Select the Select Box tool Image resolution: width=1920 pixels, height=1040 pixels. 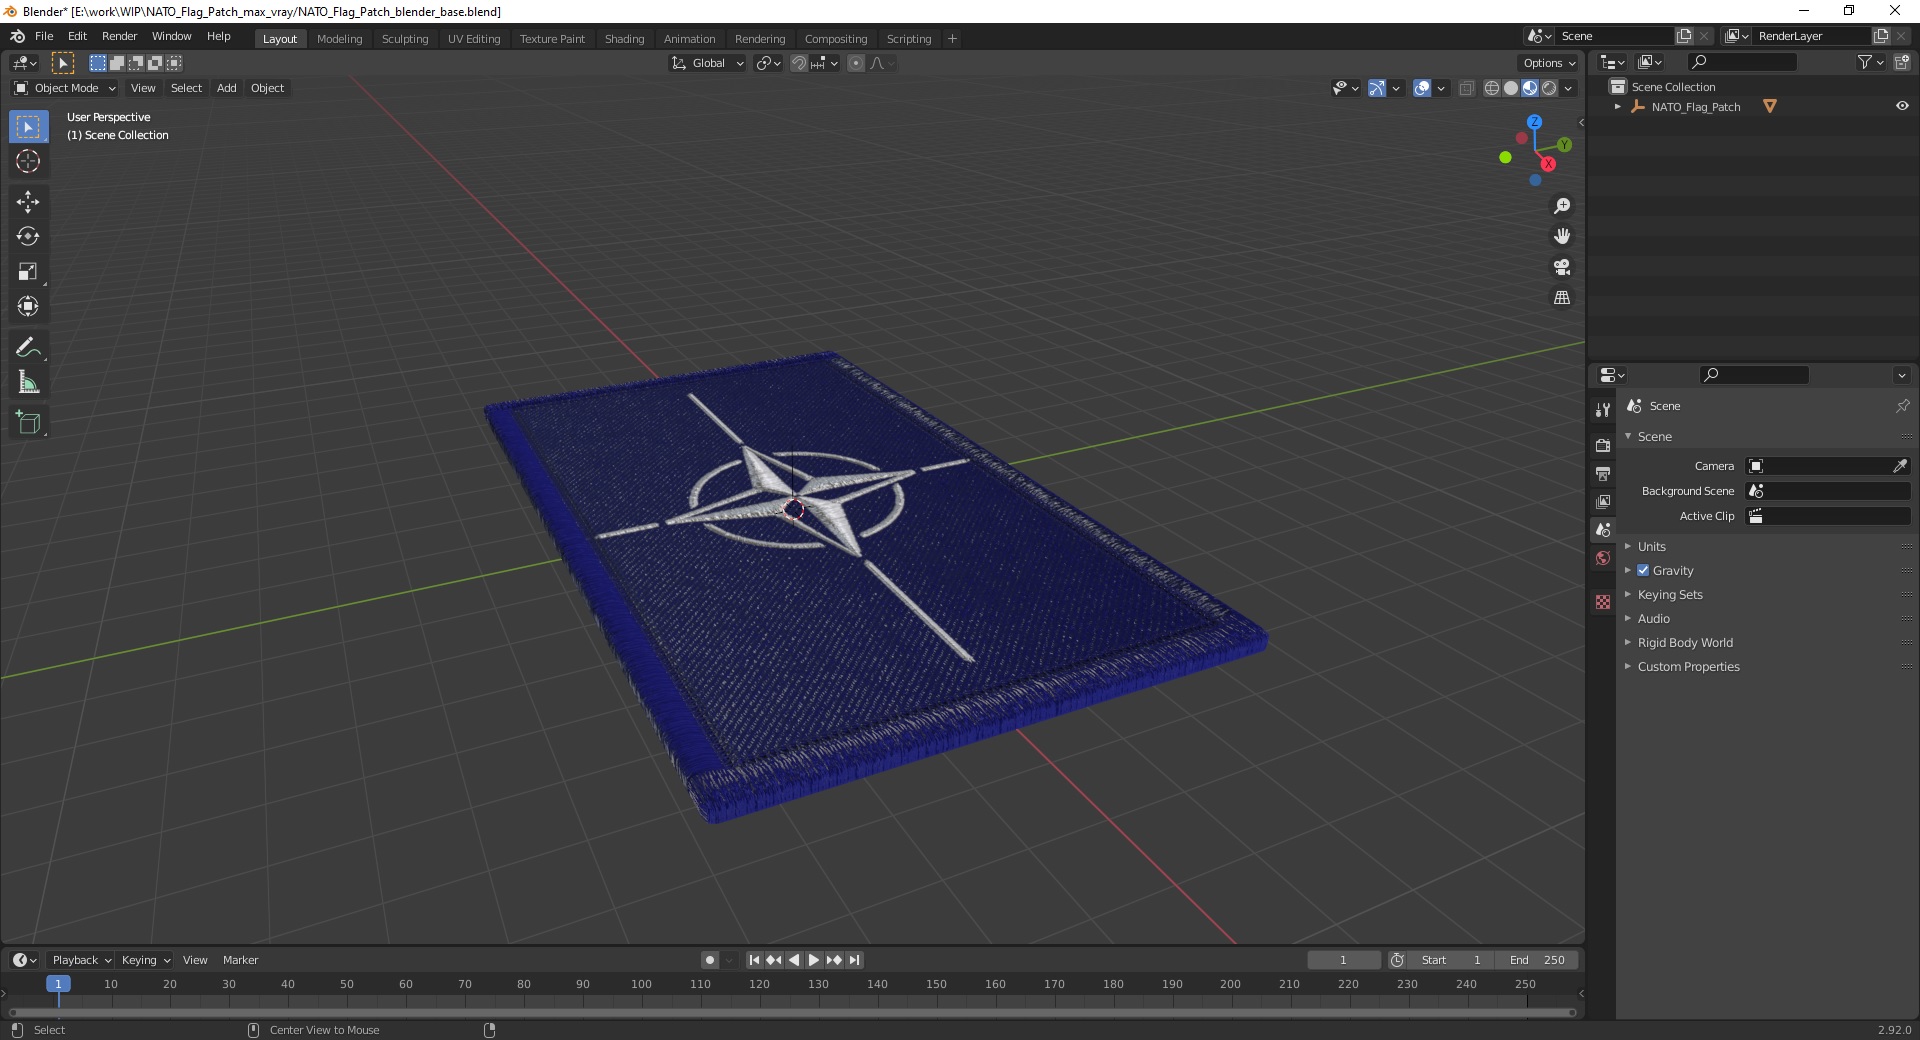pos(28,127)
